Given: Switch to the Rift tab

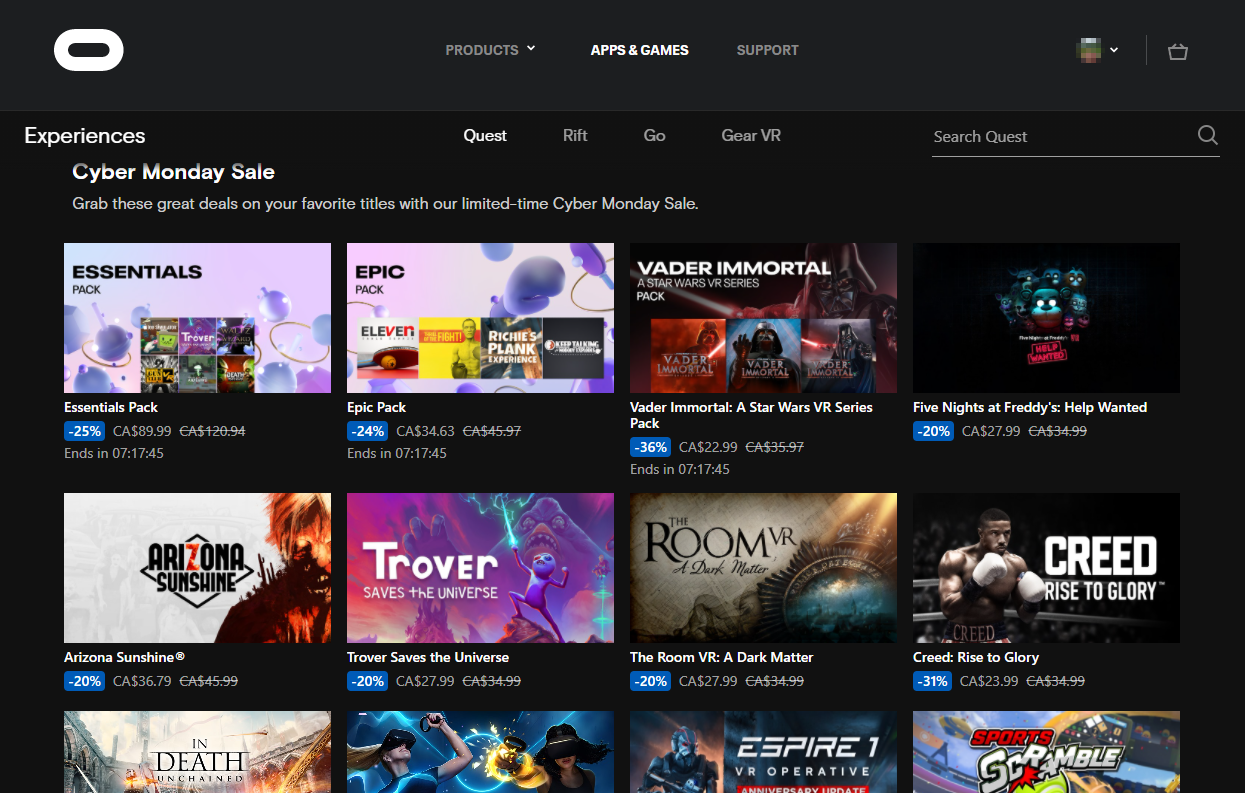Looking at the screenshot, I should click(x=575, y=136).
